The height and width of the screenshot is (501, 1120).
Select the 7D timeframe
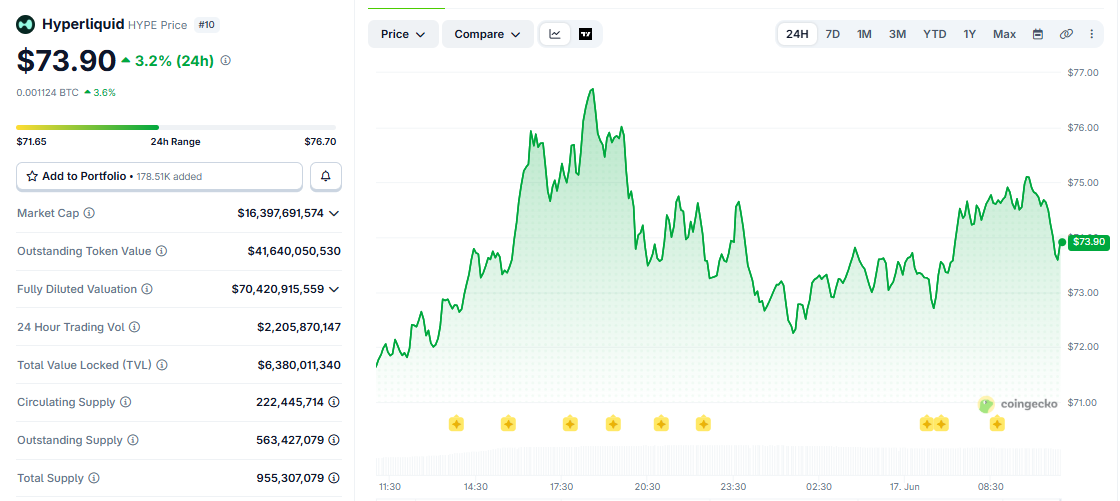(833, 34)
